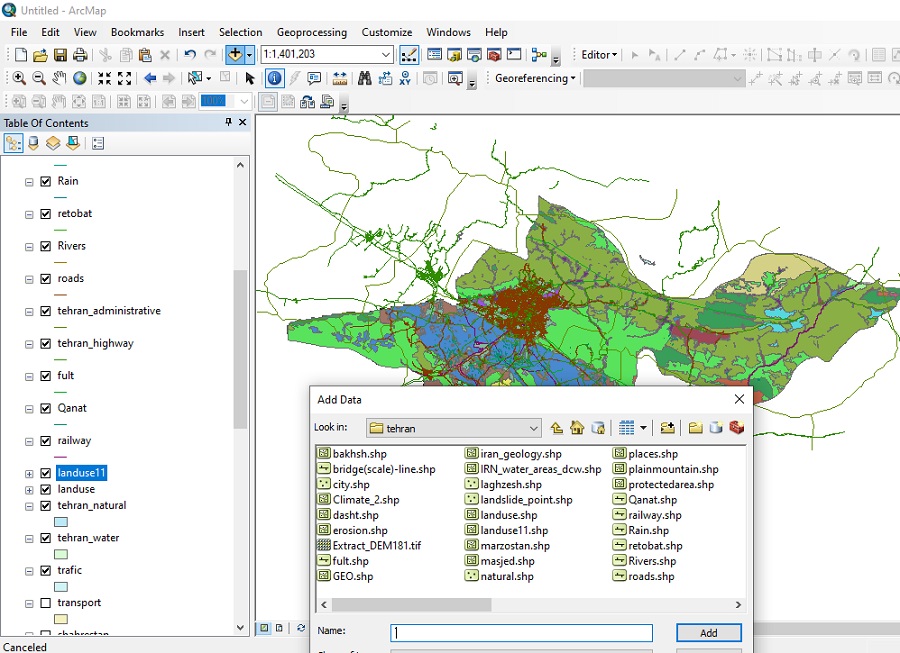Screen dimensions: 900x653
Task: Open the Editor Toolbar icon
Action: 409,55
